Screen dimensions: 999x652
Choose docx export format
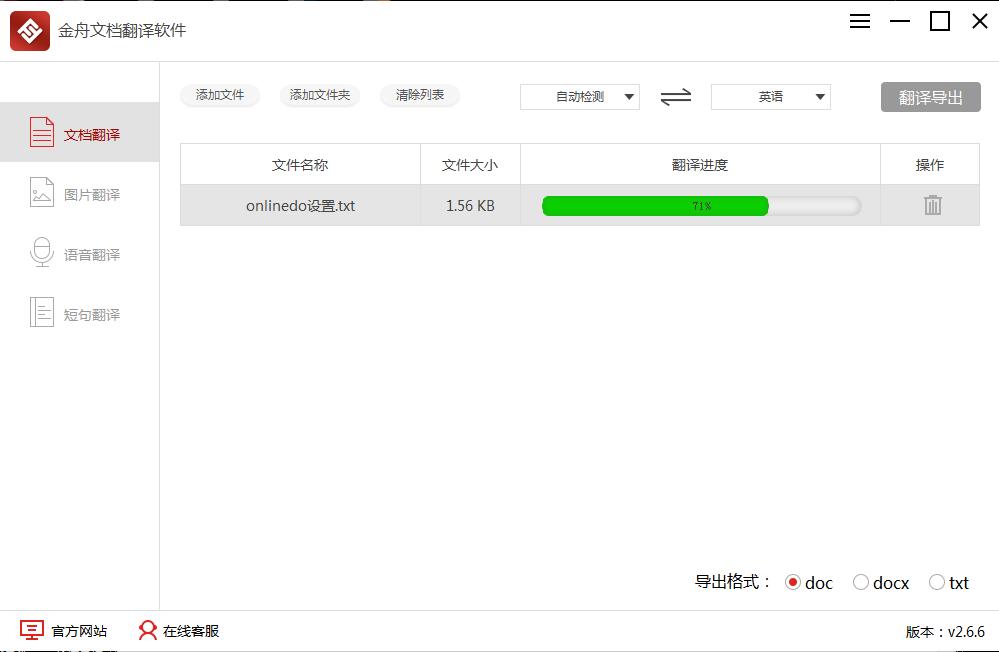(861, 582)
